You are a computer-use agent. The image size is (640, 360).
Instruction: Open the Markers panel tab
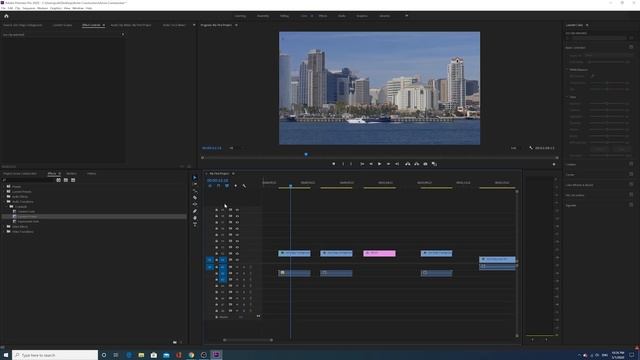point(71,173)
